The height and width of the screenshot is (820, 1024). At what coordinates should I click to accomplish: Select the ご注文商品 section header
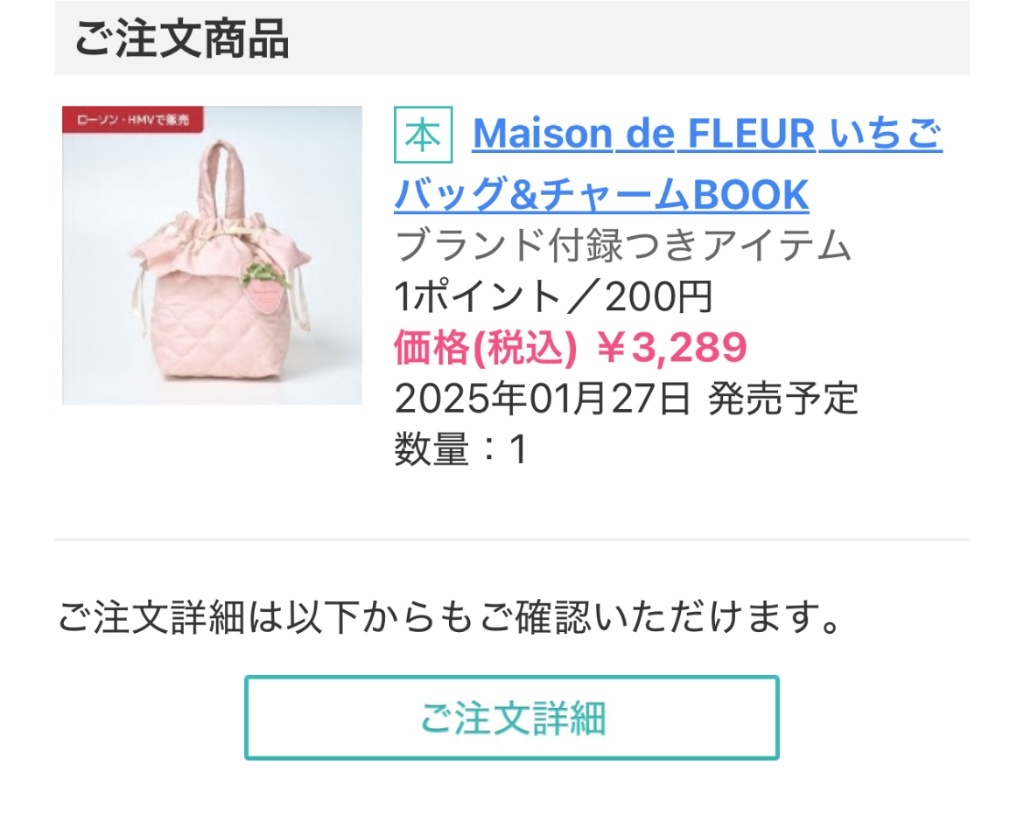point(182,39)
